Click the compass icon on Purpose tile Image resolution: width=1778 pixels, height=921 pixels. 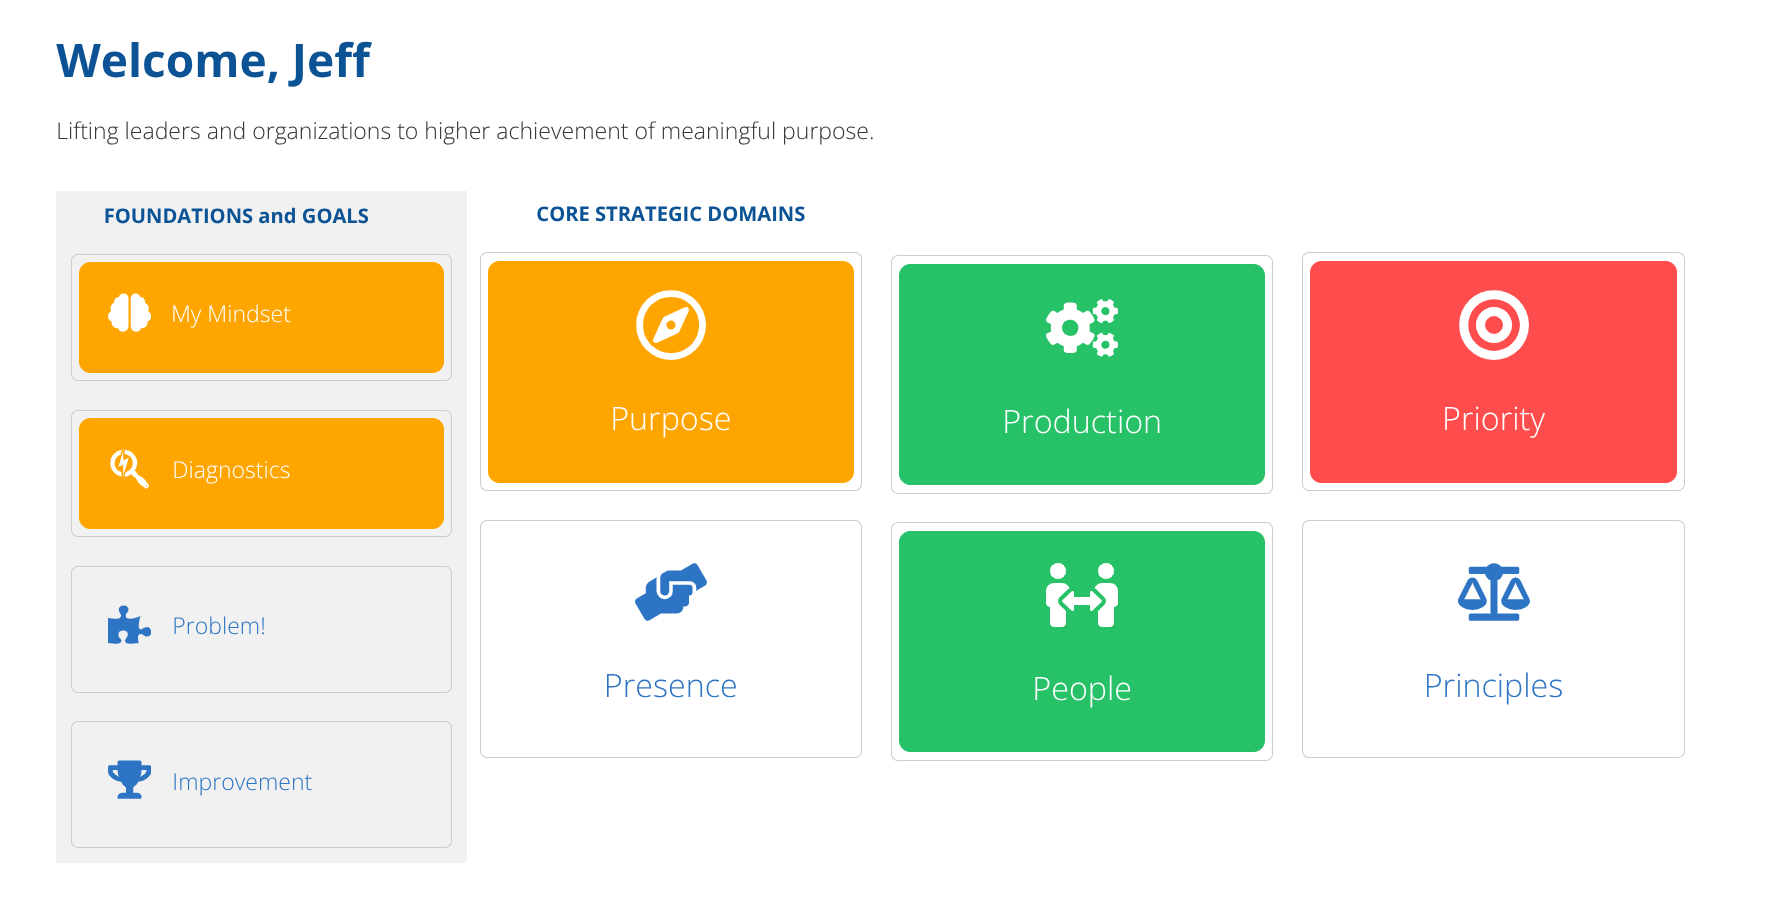click(671, 325)
